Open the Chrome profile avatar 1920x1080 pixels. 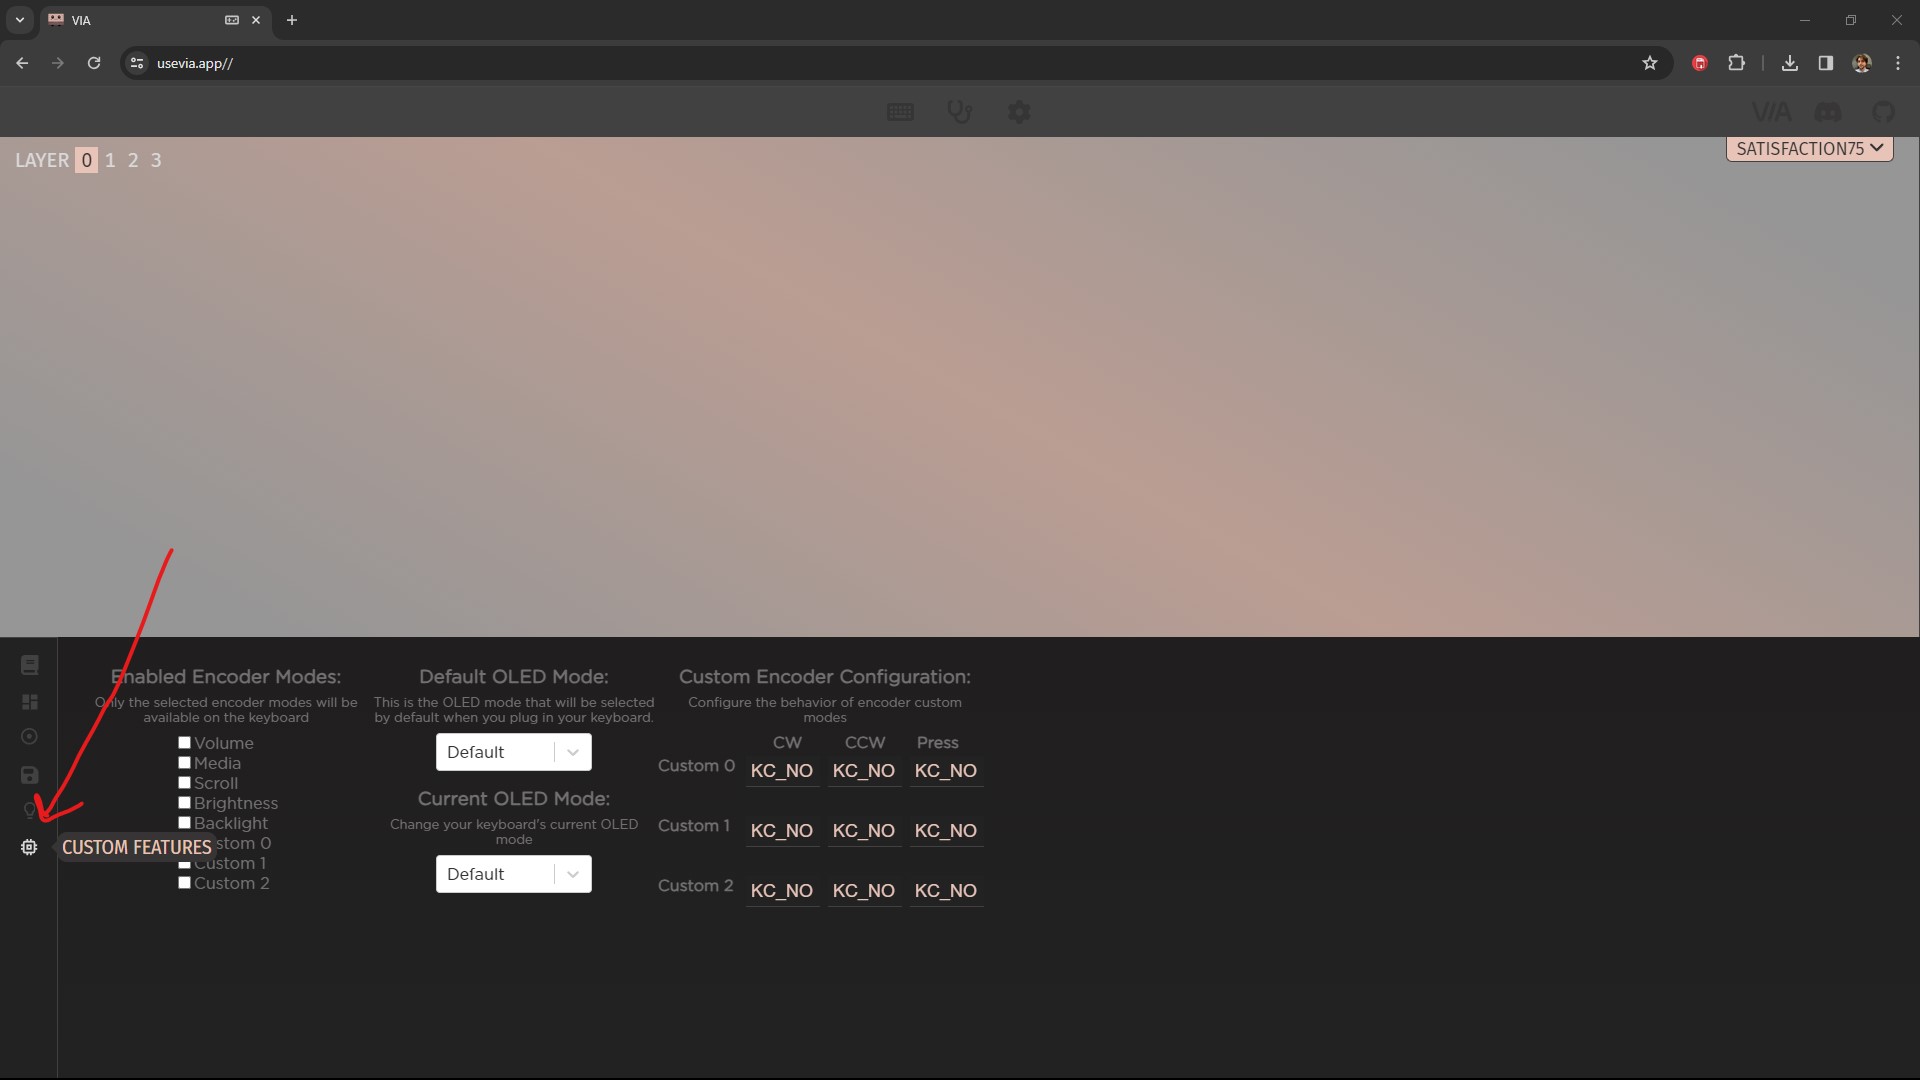pyautogui.click(x=1862, y=63)
